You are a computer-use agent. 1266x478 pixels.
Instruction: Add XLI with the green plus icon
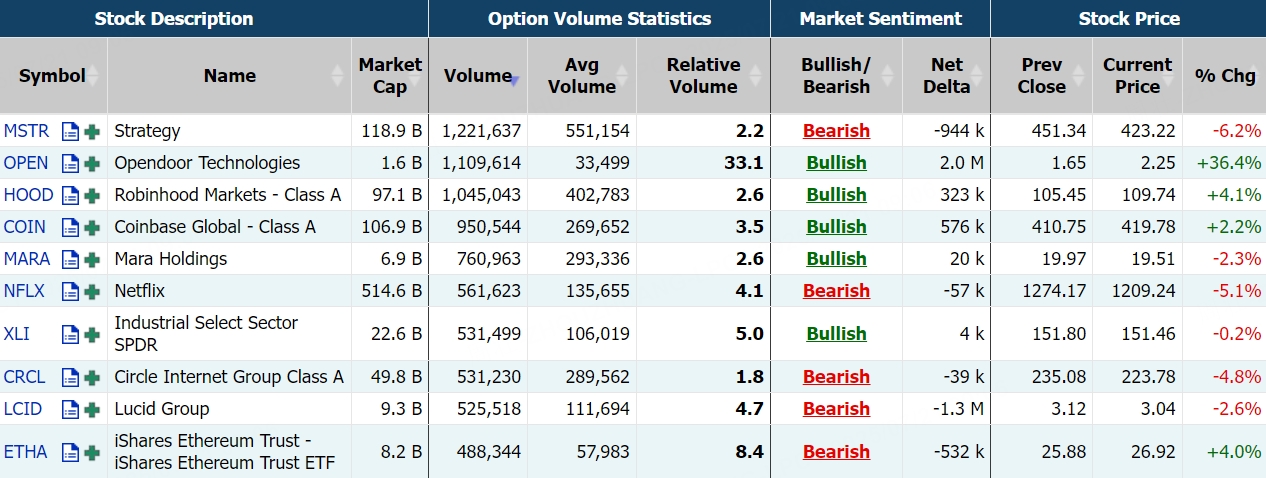point(92,335)
